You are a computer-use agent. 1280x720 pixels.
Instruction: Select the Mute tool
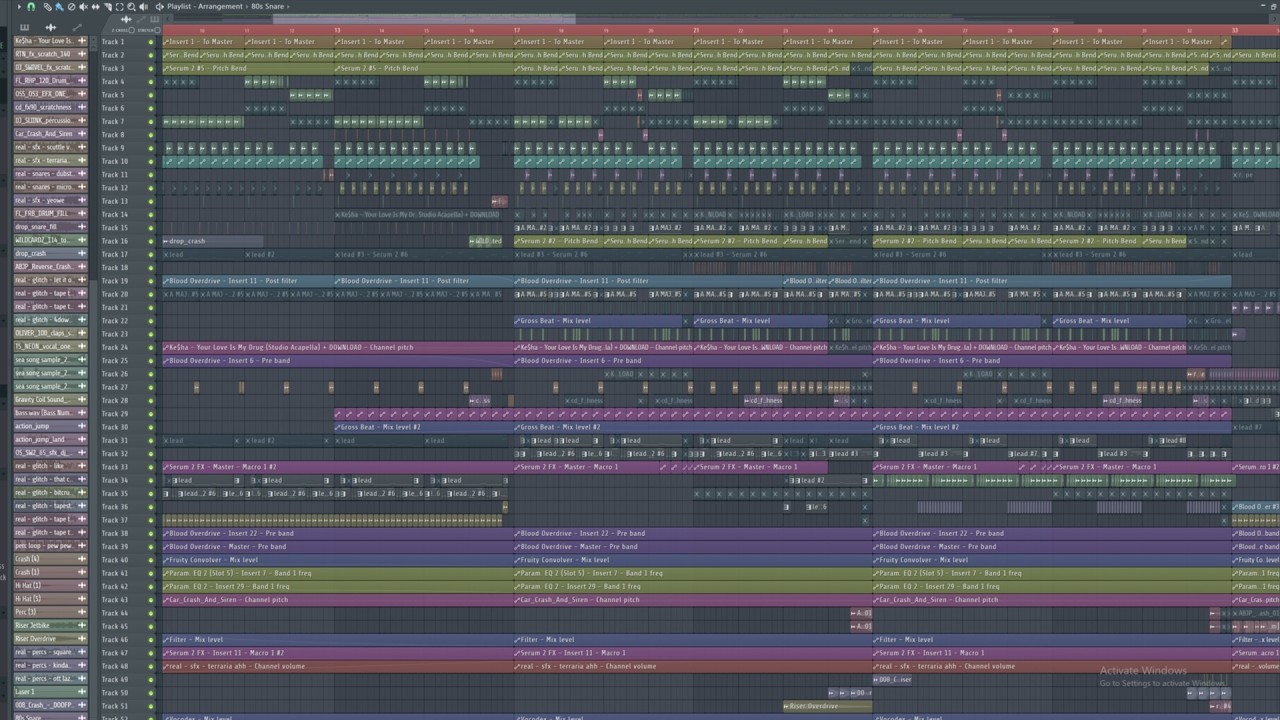pos(83,7)
